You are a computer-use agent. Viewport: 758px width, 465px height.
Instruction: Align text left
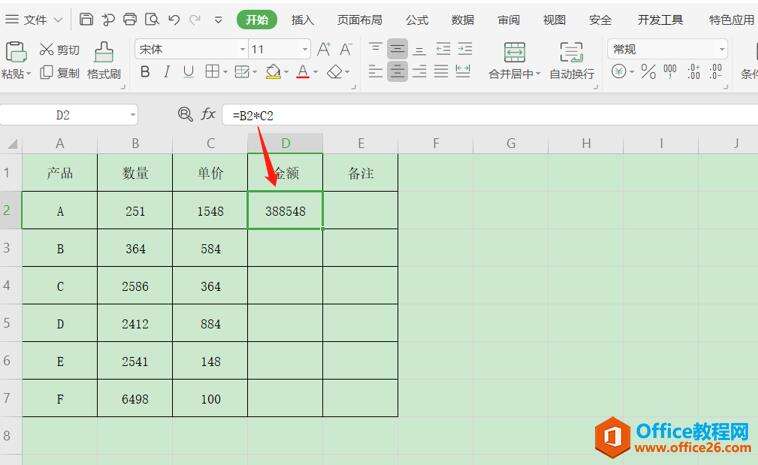[375, 72]
